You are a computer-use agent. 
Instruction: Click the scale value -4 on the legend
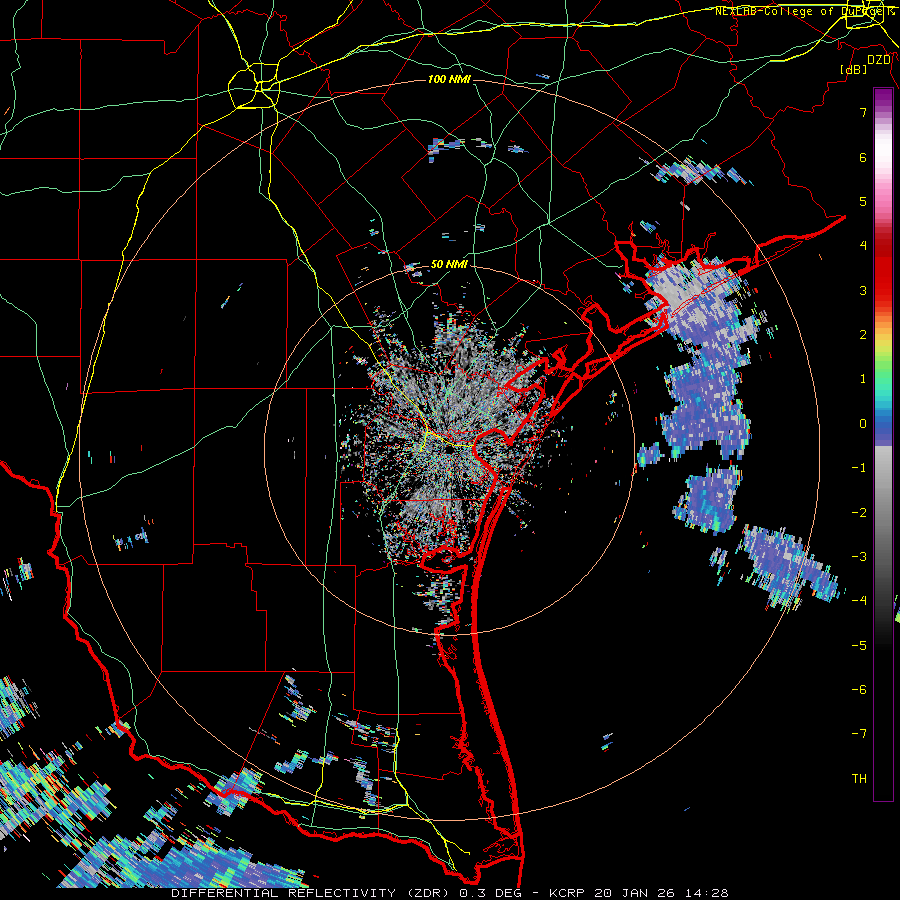coord(859,600)
